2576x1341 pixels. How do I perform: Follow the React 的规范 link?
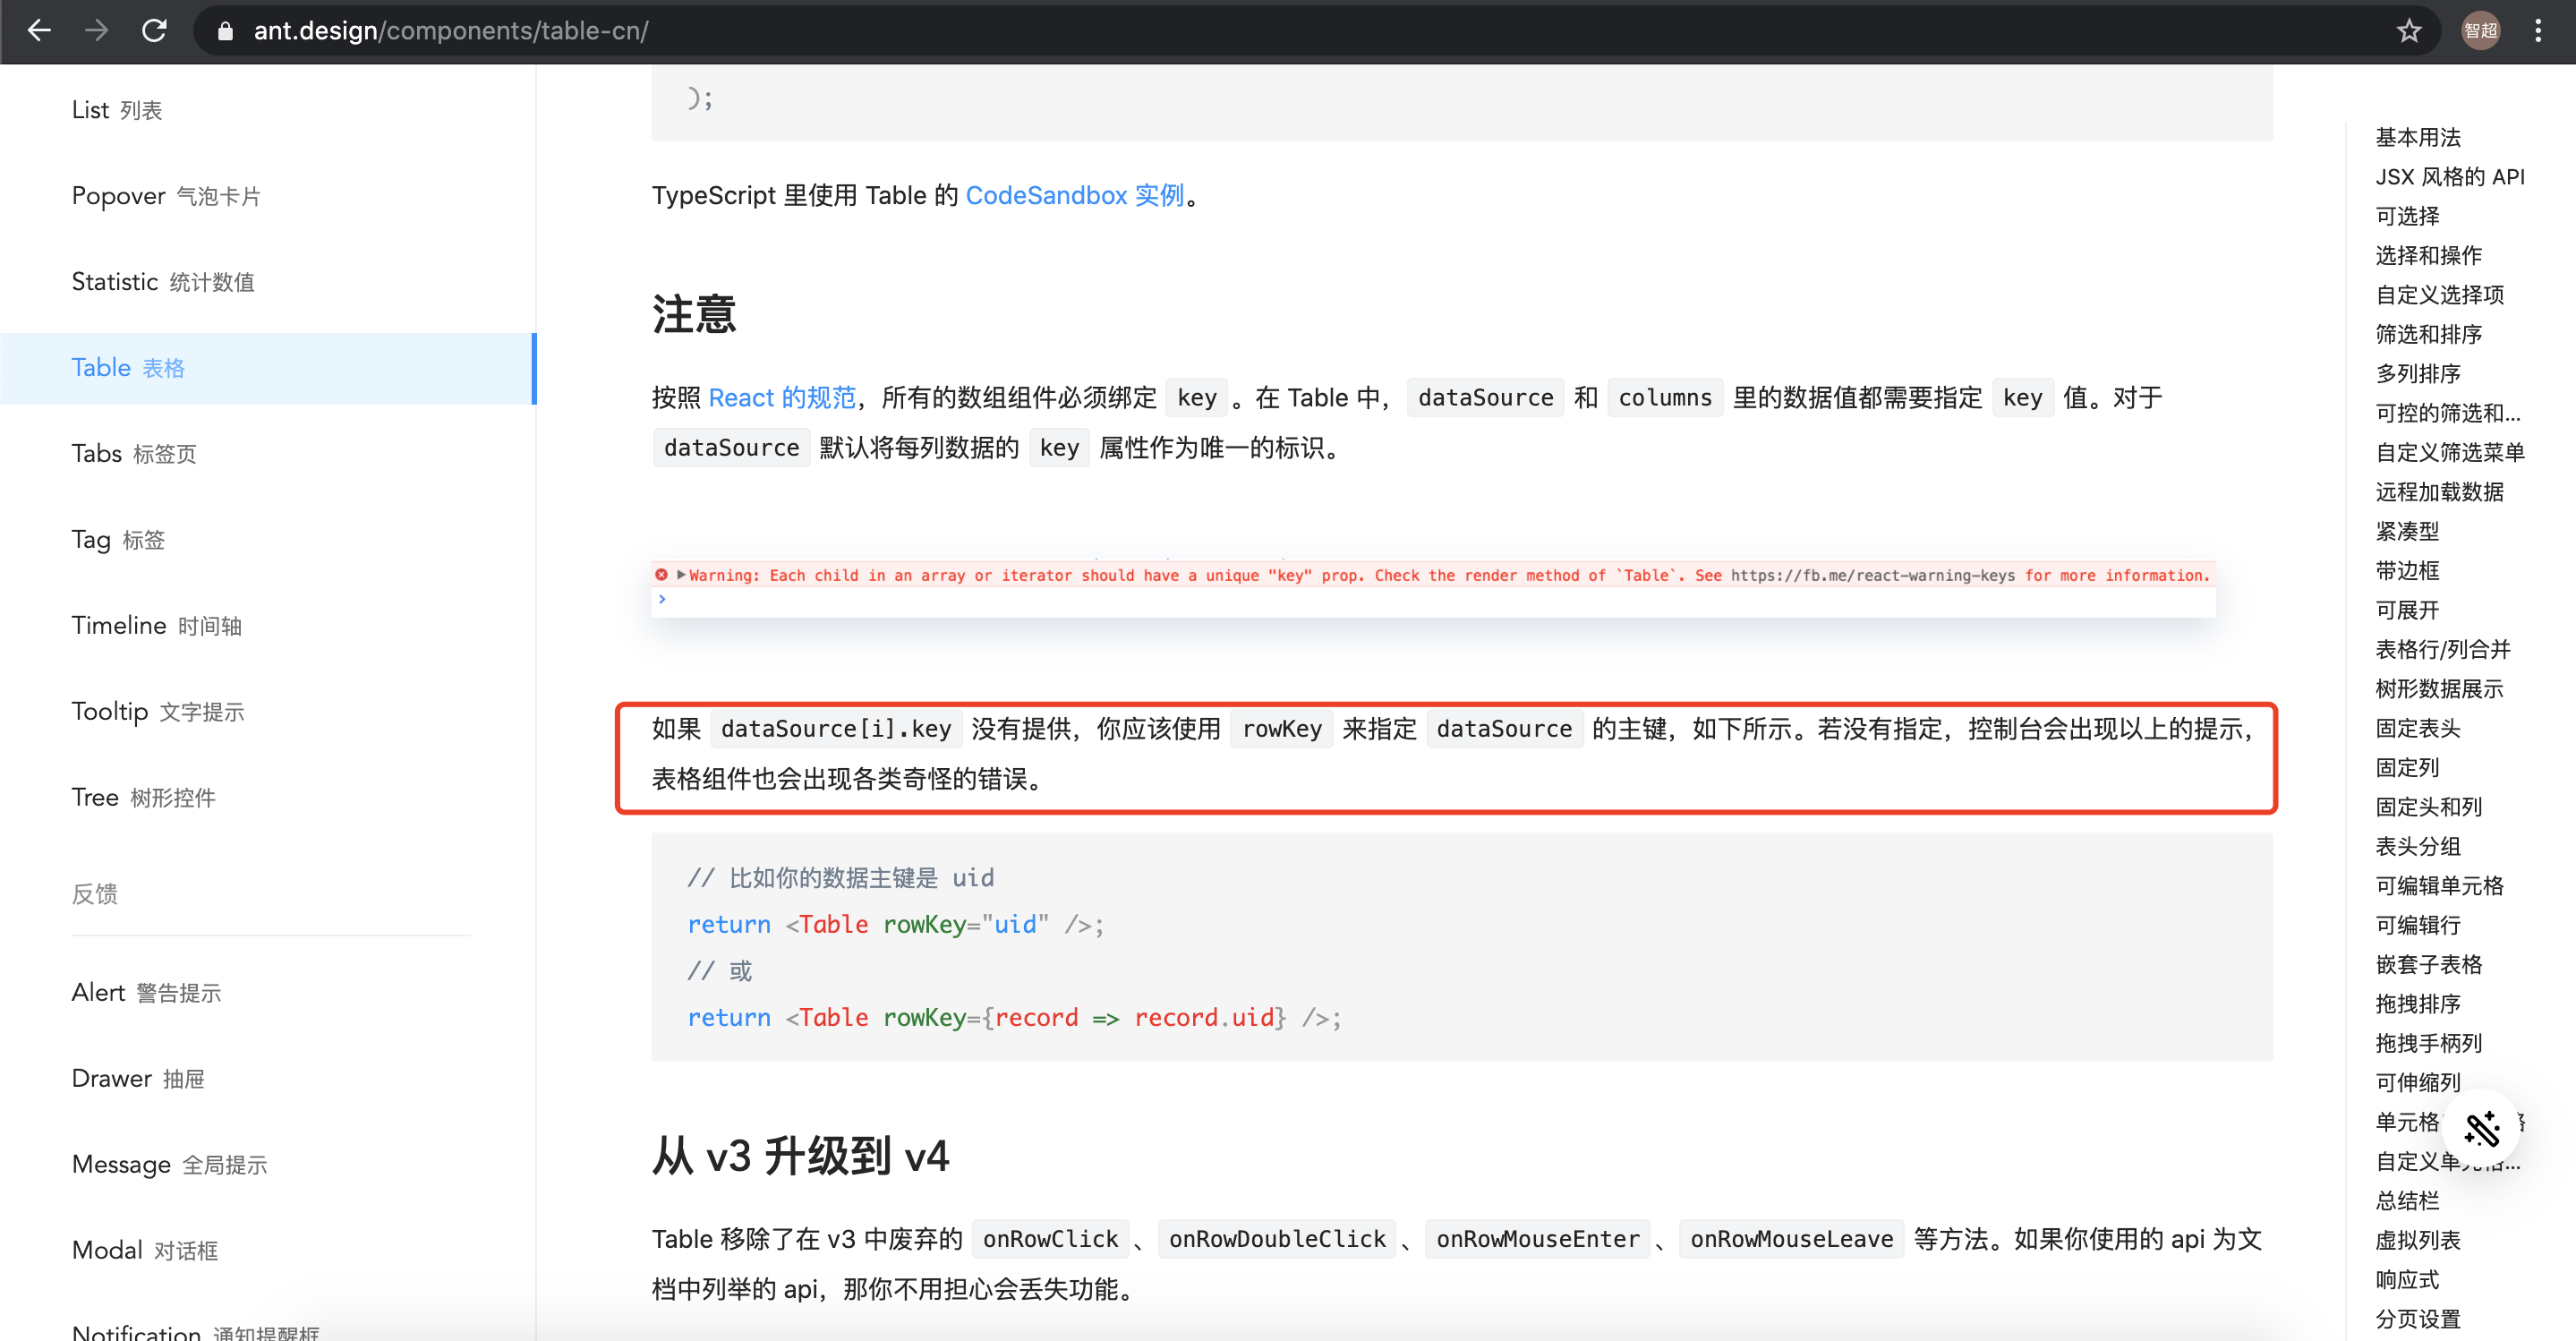(x=782, y=397)
